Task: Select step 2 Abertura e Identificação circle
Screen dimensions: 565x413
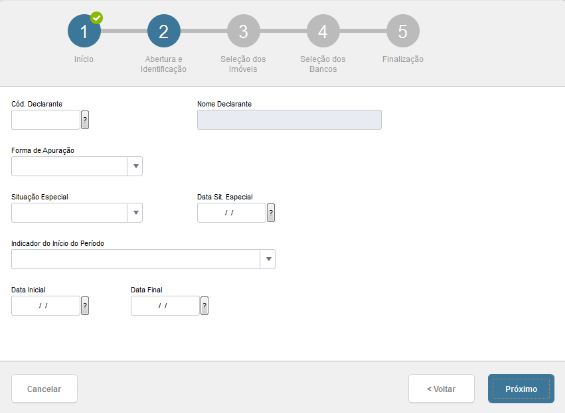Action: pyautogui.click(x=164, y=31)
